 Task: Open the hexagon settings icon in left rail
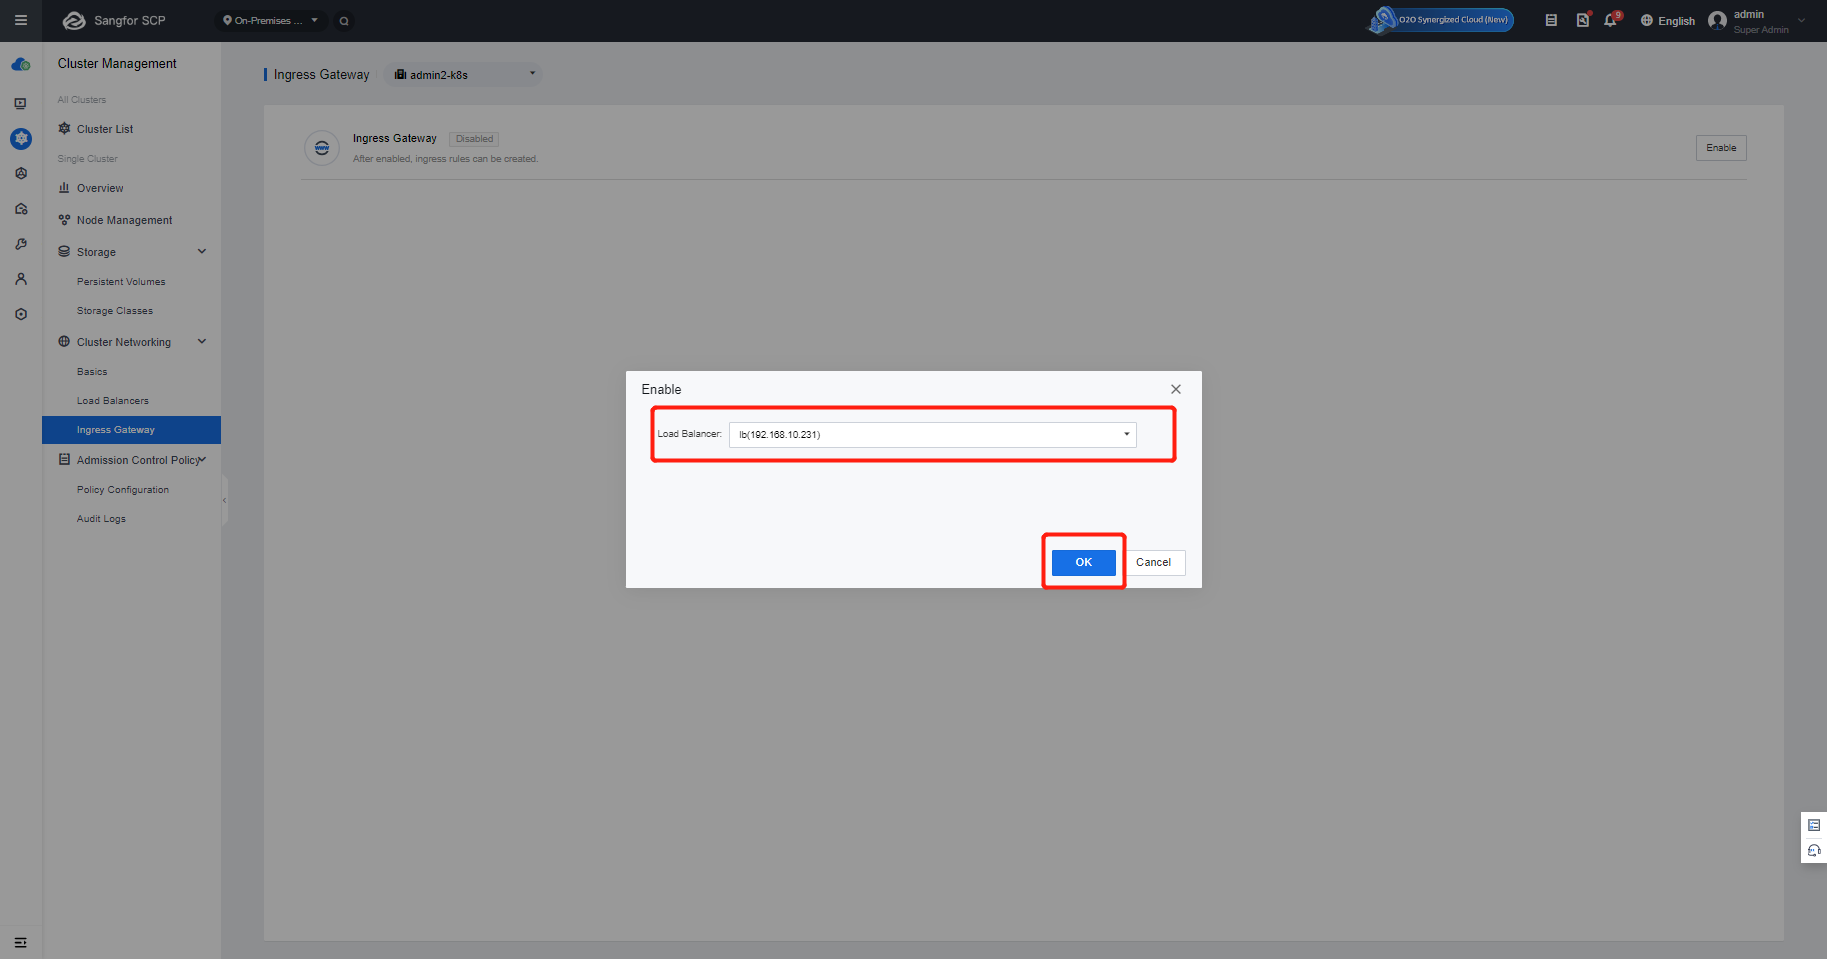click(x=21, y=314)
